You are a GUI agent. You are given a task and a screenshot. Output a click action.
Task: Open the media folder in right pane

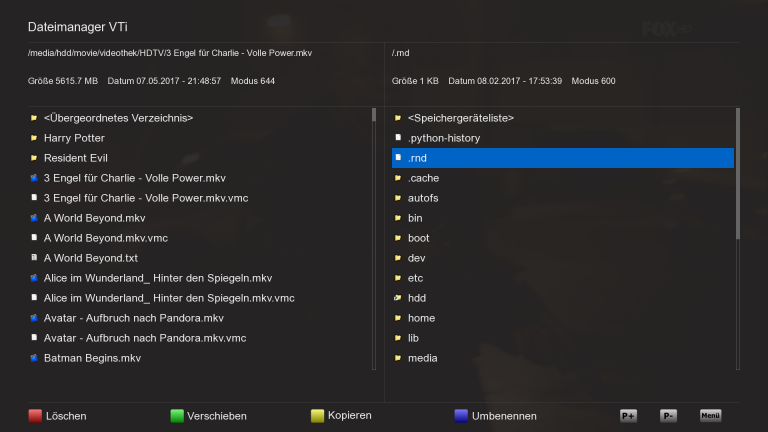(423, 358)
